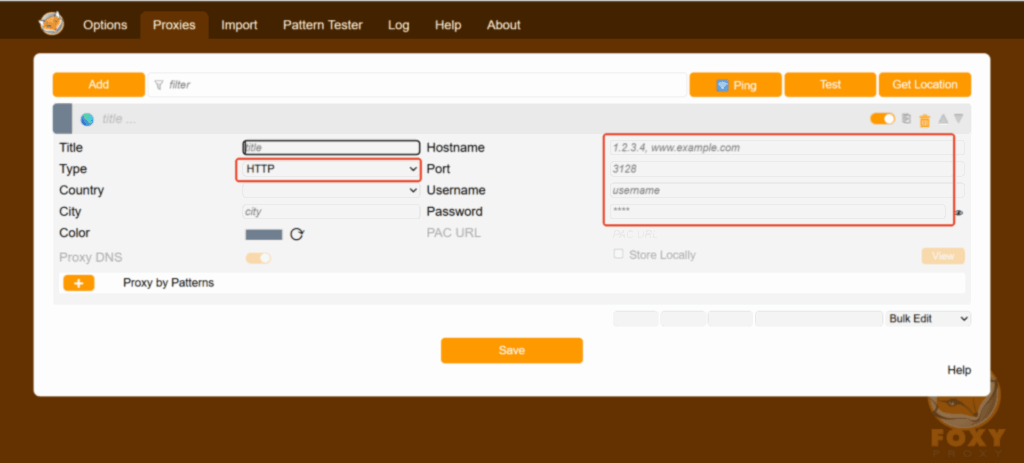Image resolution: width=1024 pixels, height=463 pixels.
Task: Open the Type dropdown showing HTTP
Action: pos(331,169)
